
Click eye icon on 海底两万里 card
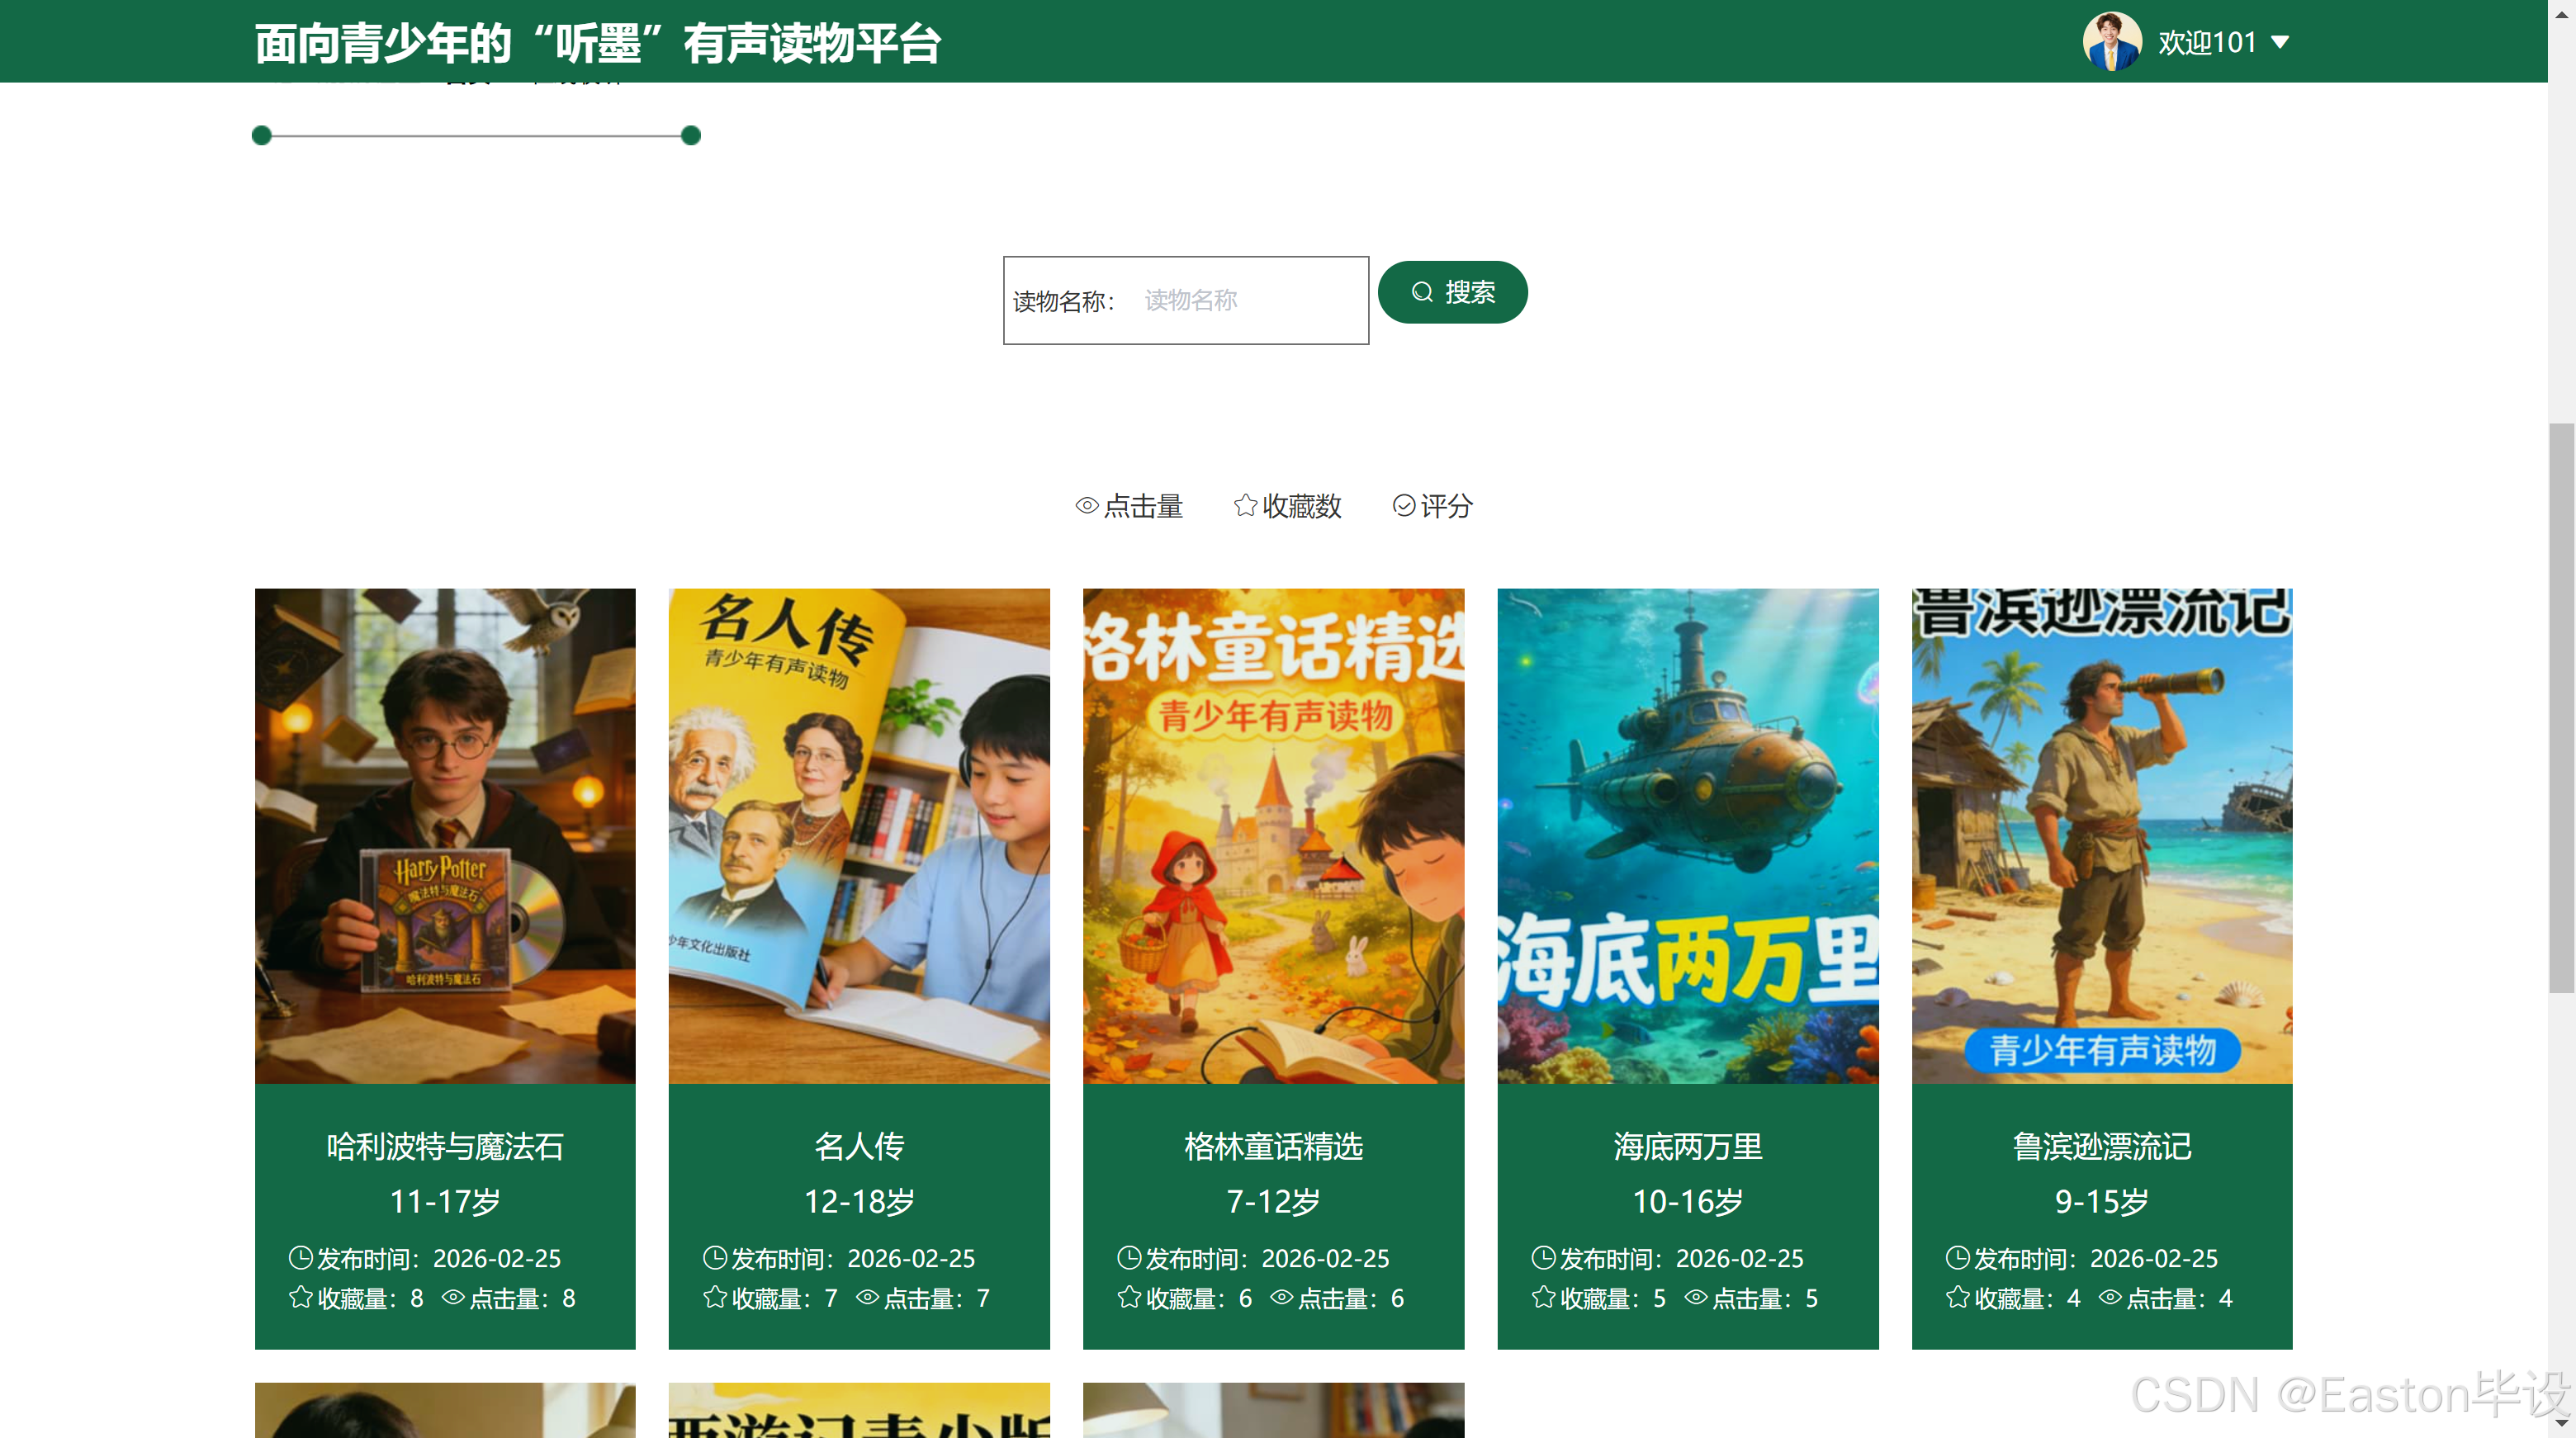coord(1696,1297)
